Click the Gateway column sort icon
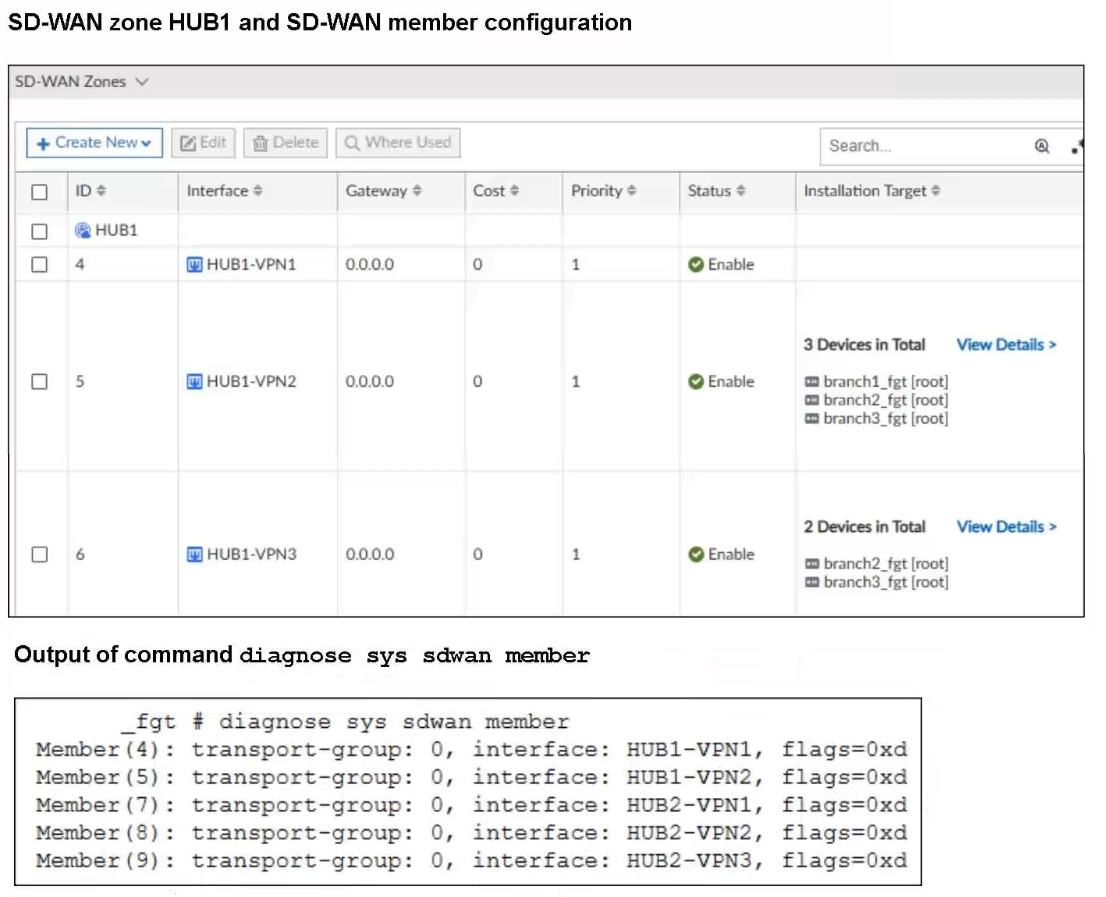This screenshot has width=1106, height=897. pos(417,190)
